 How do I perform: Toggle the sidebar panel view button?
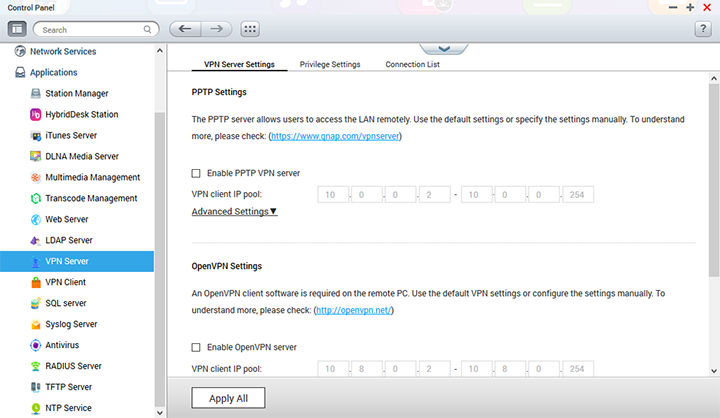17,29
